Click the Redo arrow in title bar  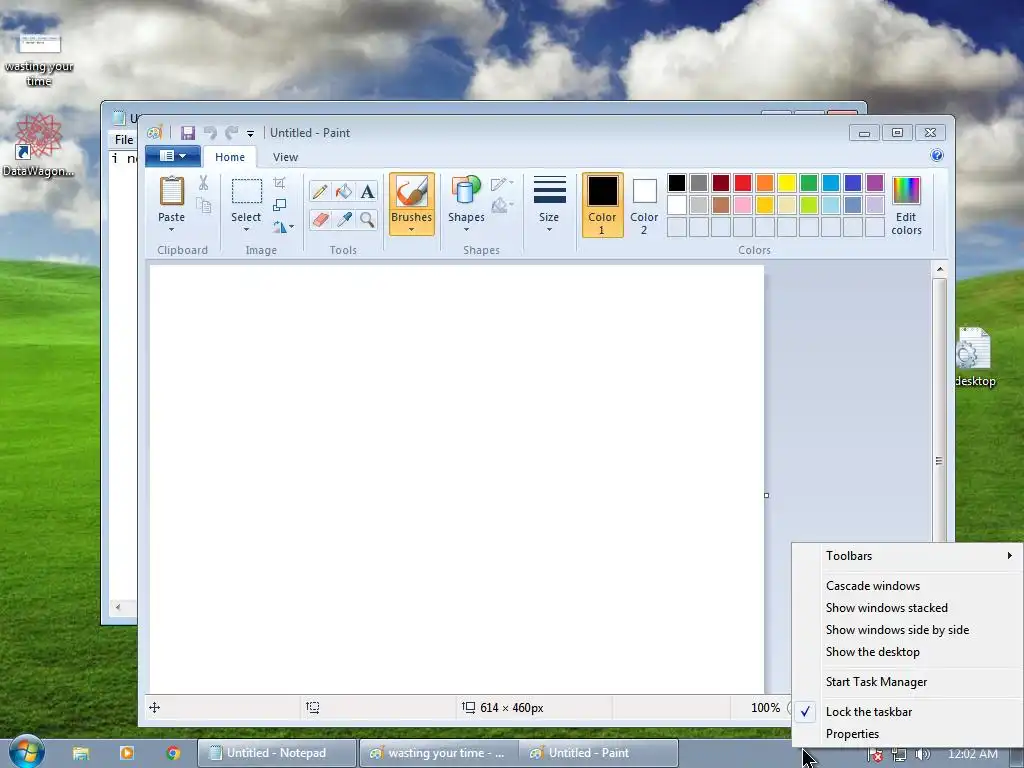click(x=231, y=133)
